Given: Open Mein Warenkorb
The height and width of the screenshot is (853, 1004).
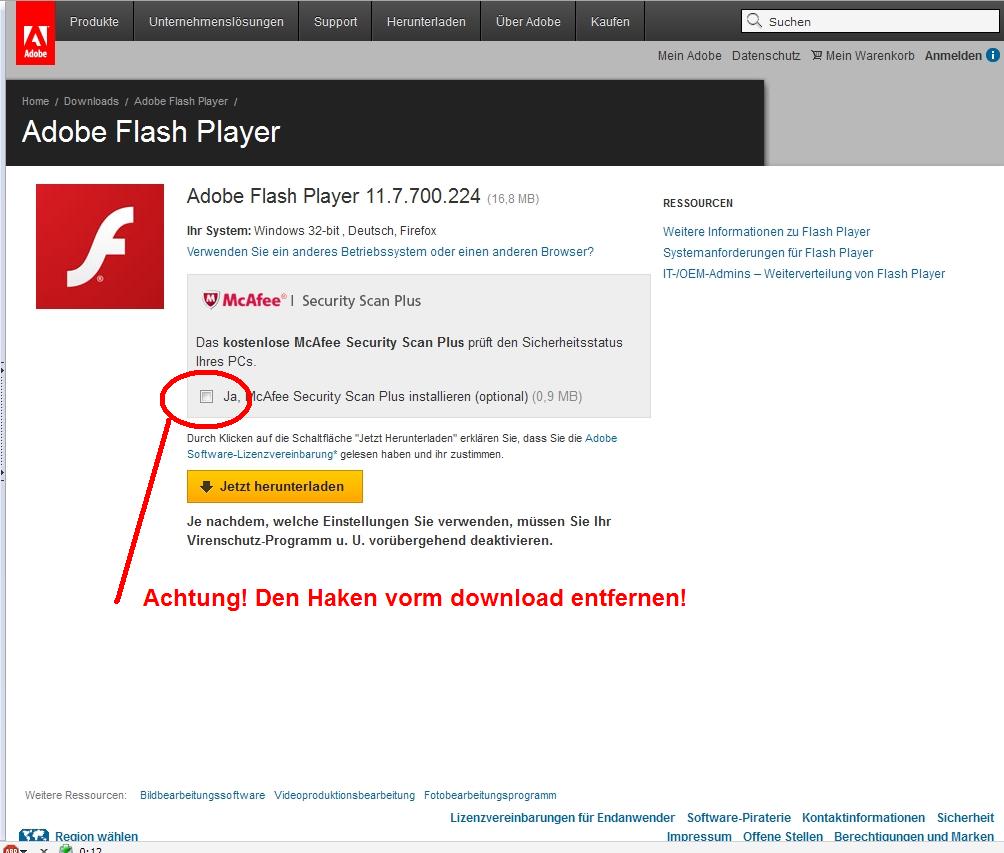Looking at the screenshot, I should 870,56.
